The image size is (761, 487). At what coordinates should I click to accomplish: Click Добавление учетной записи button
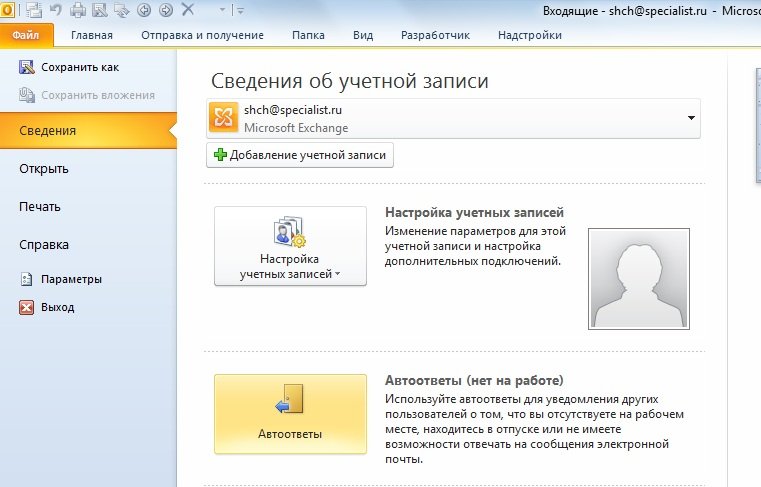pos(300,156)
